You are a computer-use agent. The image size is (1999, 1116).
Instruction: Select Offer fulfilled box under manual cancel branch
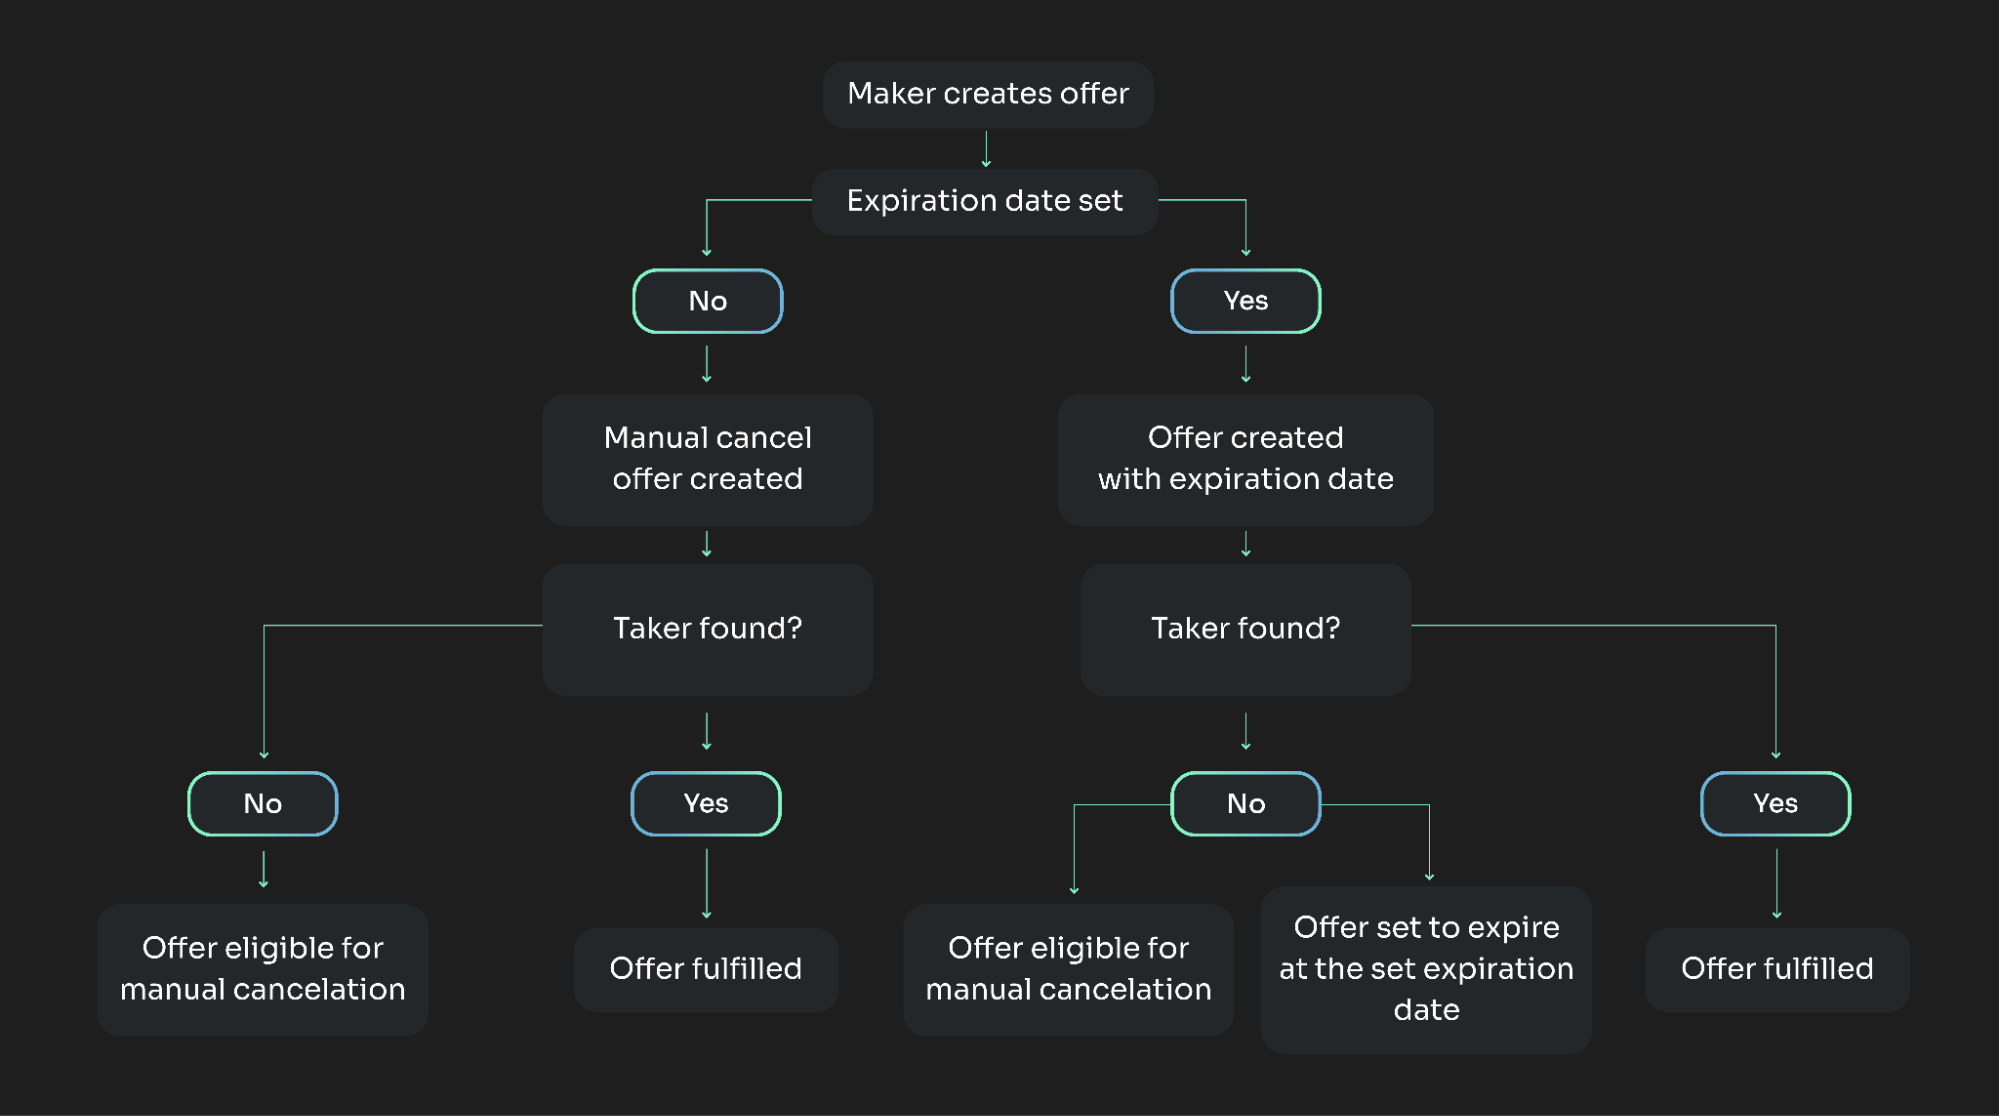[706, 969]
